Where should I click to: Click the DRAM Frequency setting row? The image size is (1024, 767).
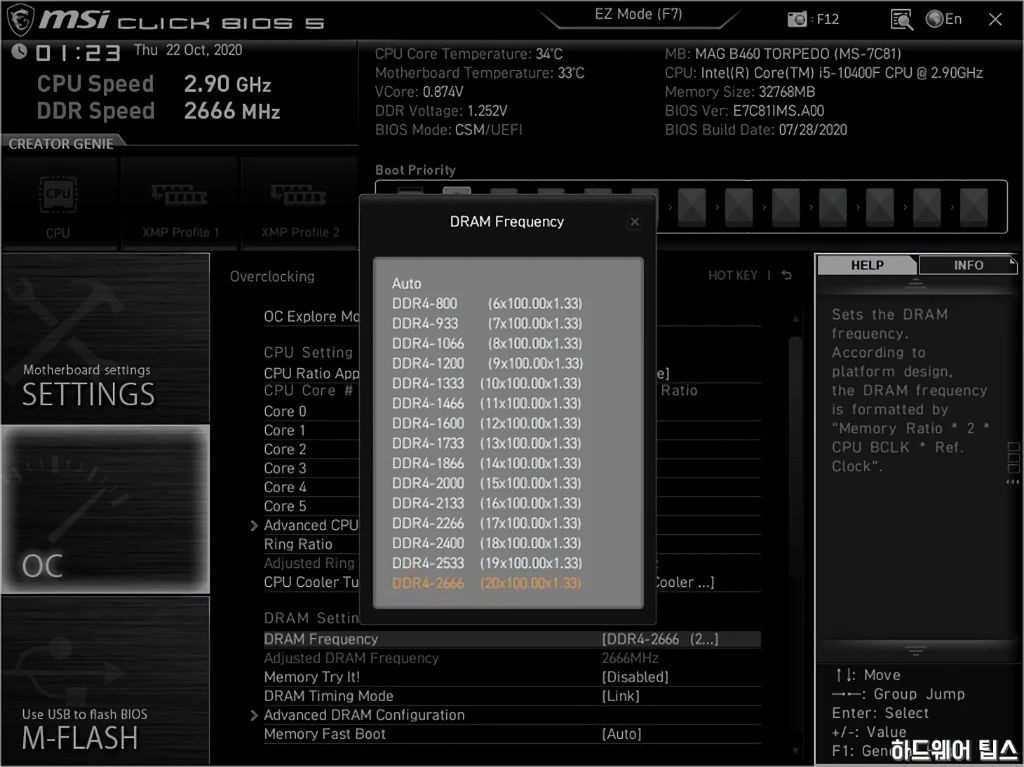pyautogui.click(x=512, y=639)
